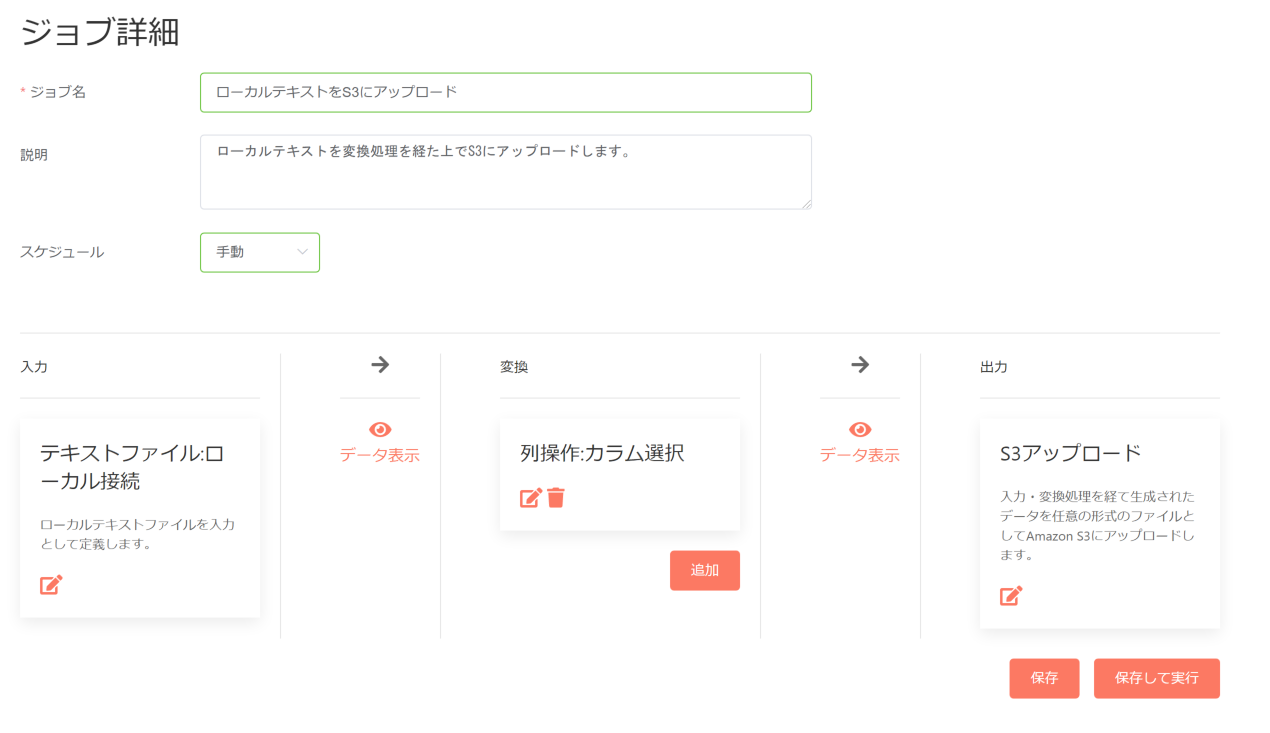Change schedule from 手動 using the selector
Screen dimensions: 1270x733
(259, 252)
